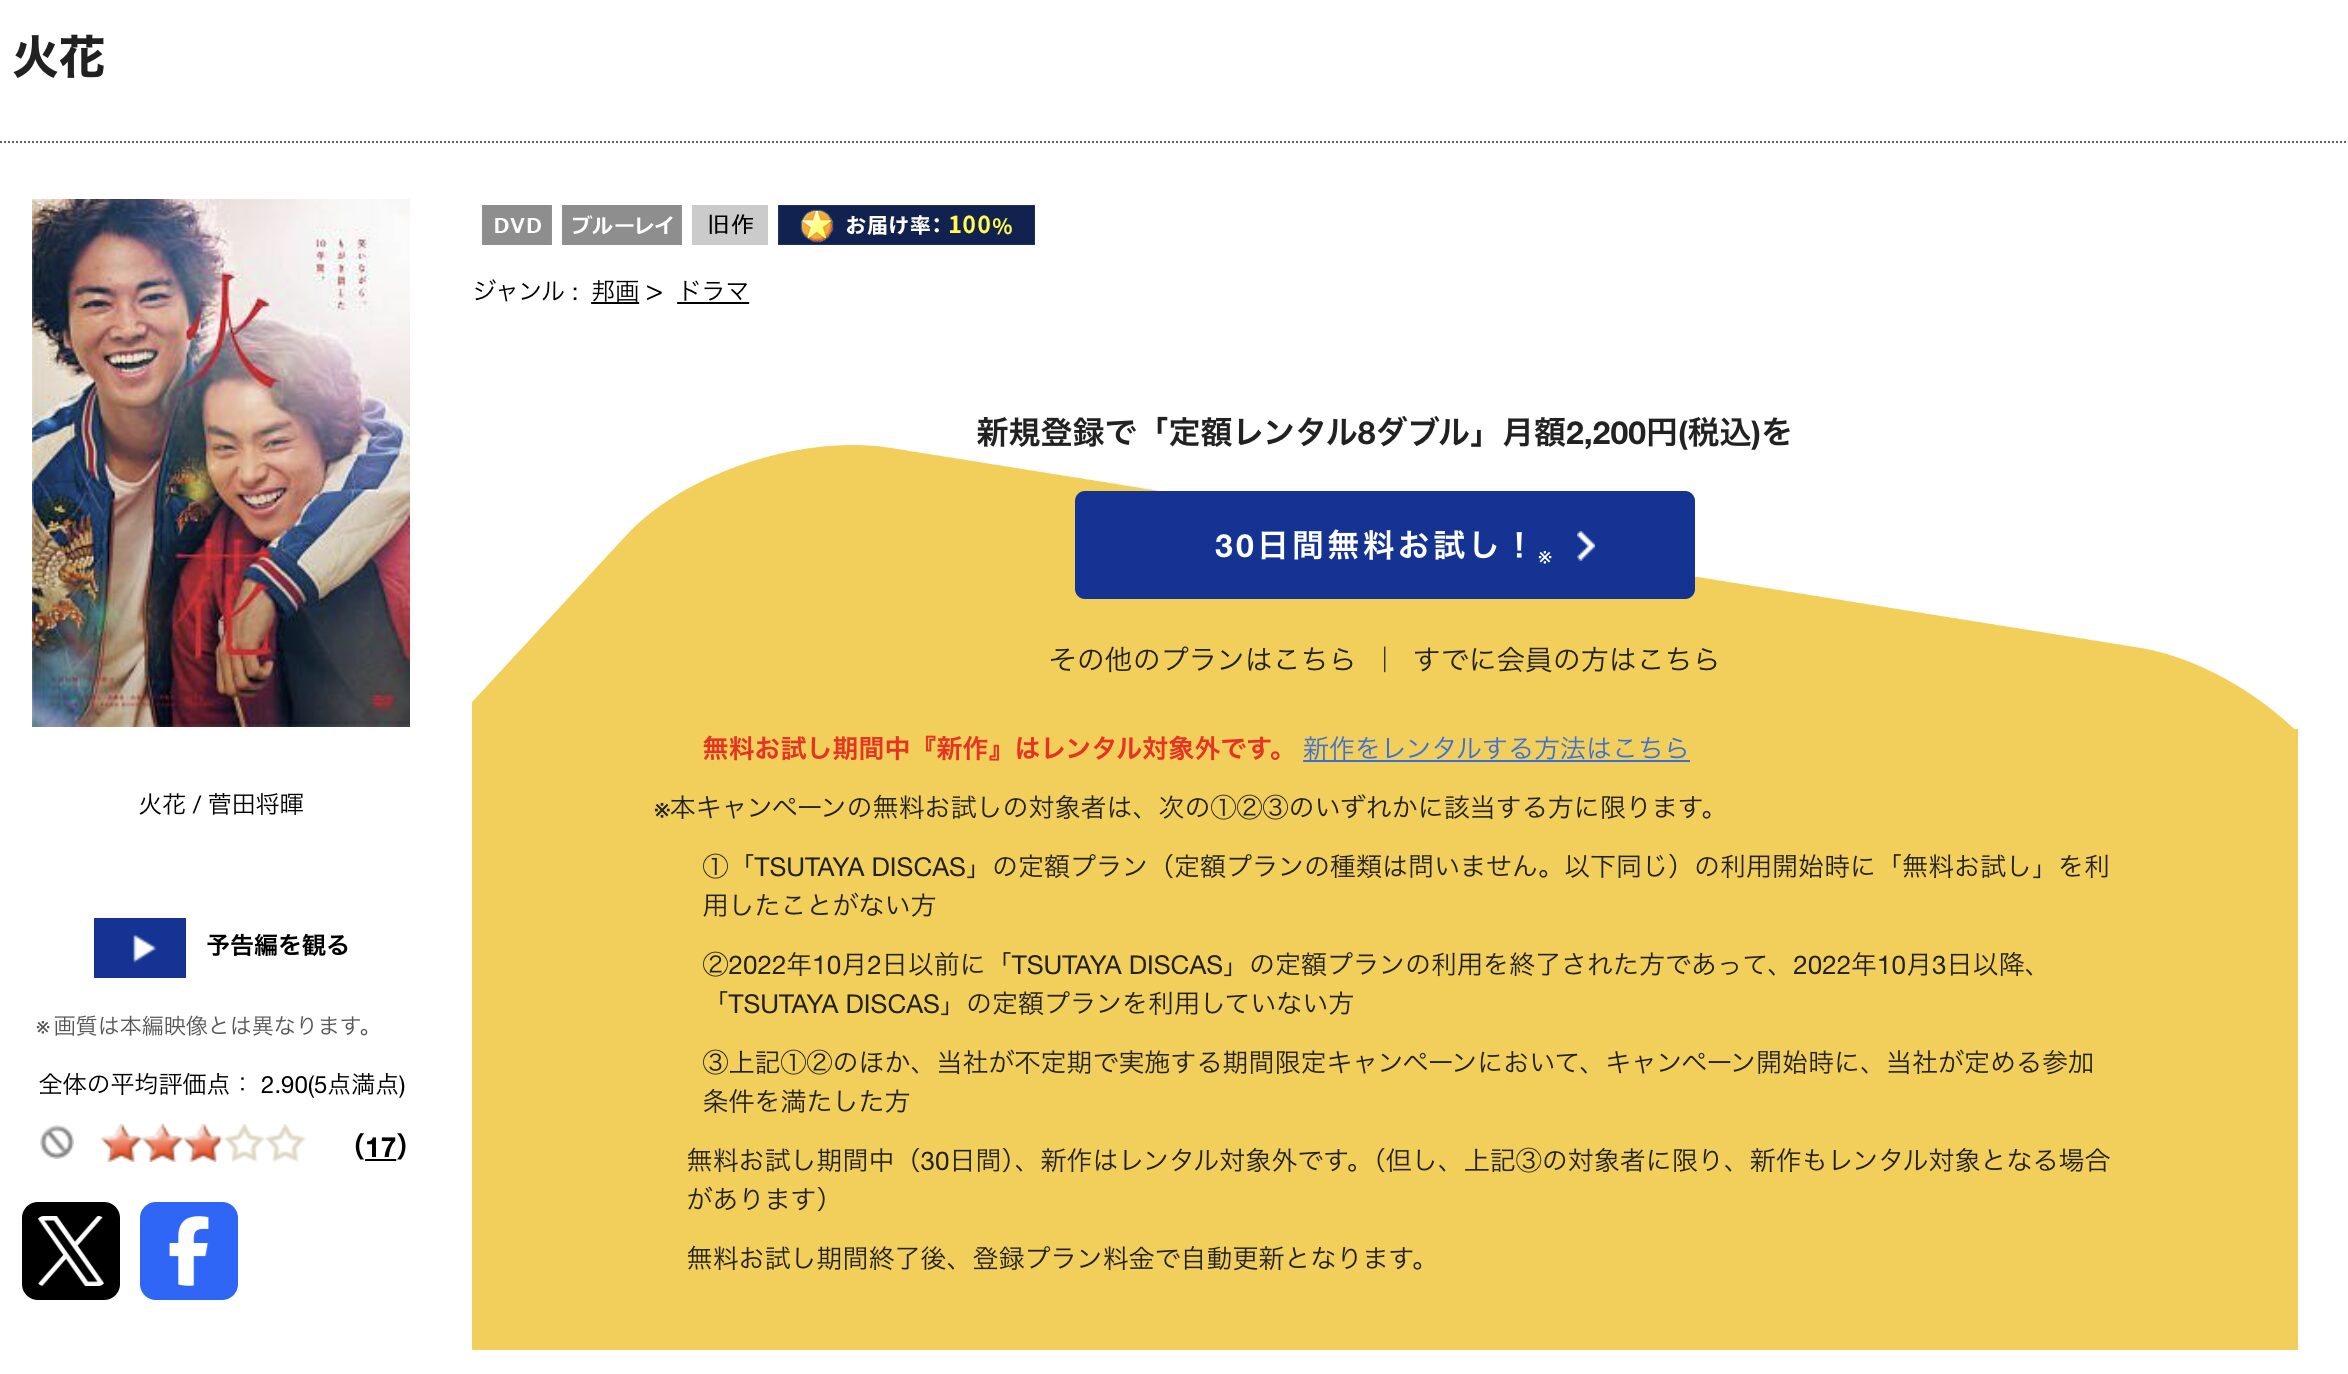Click the 画質は本編映像とは異なります note
Viewport: 2348px width, 1374px height.
(204, 1025)
